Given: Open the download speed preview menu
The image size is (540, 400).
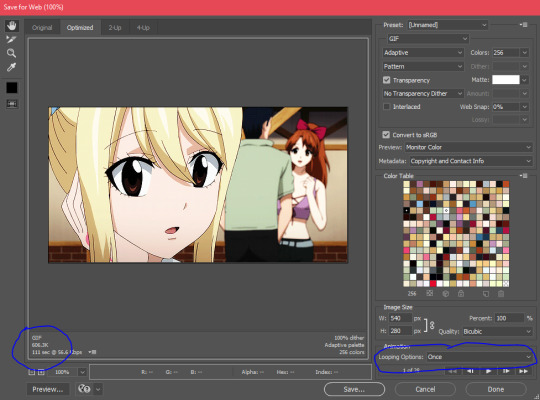Looking at the screenshot, I should 92,352.
